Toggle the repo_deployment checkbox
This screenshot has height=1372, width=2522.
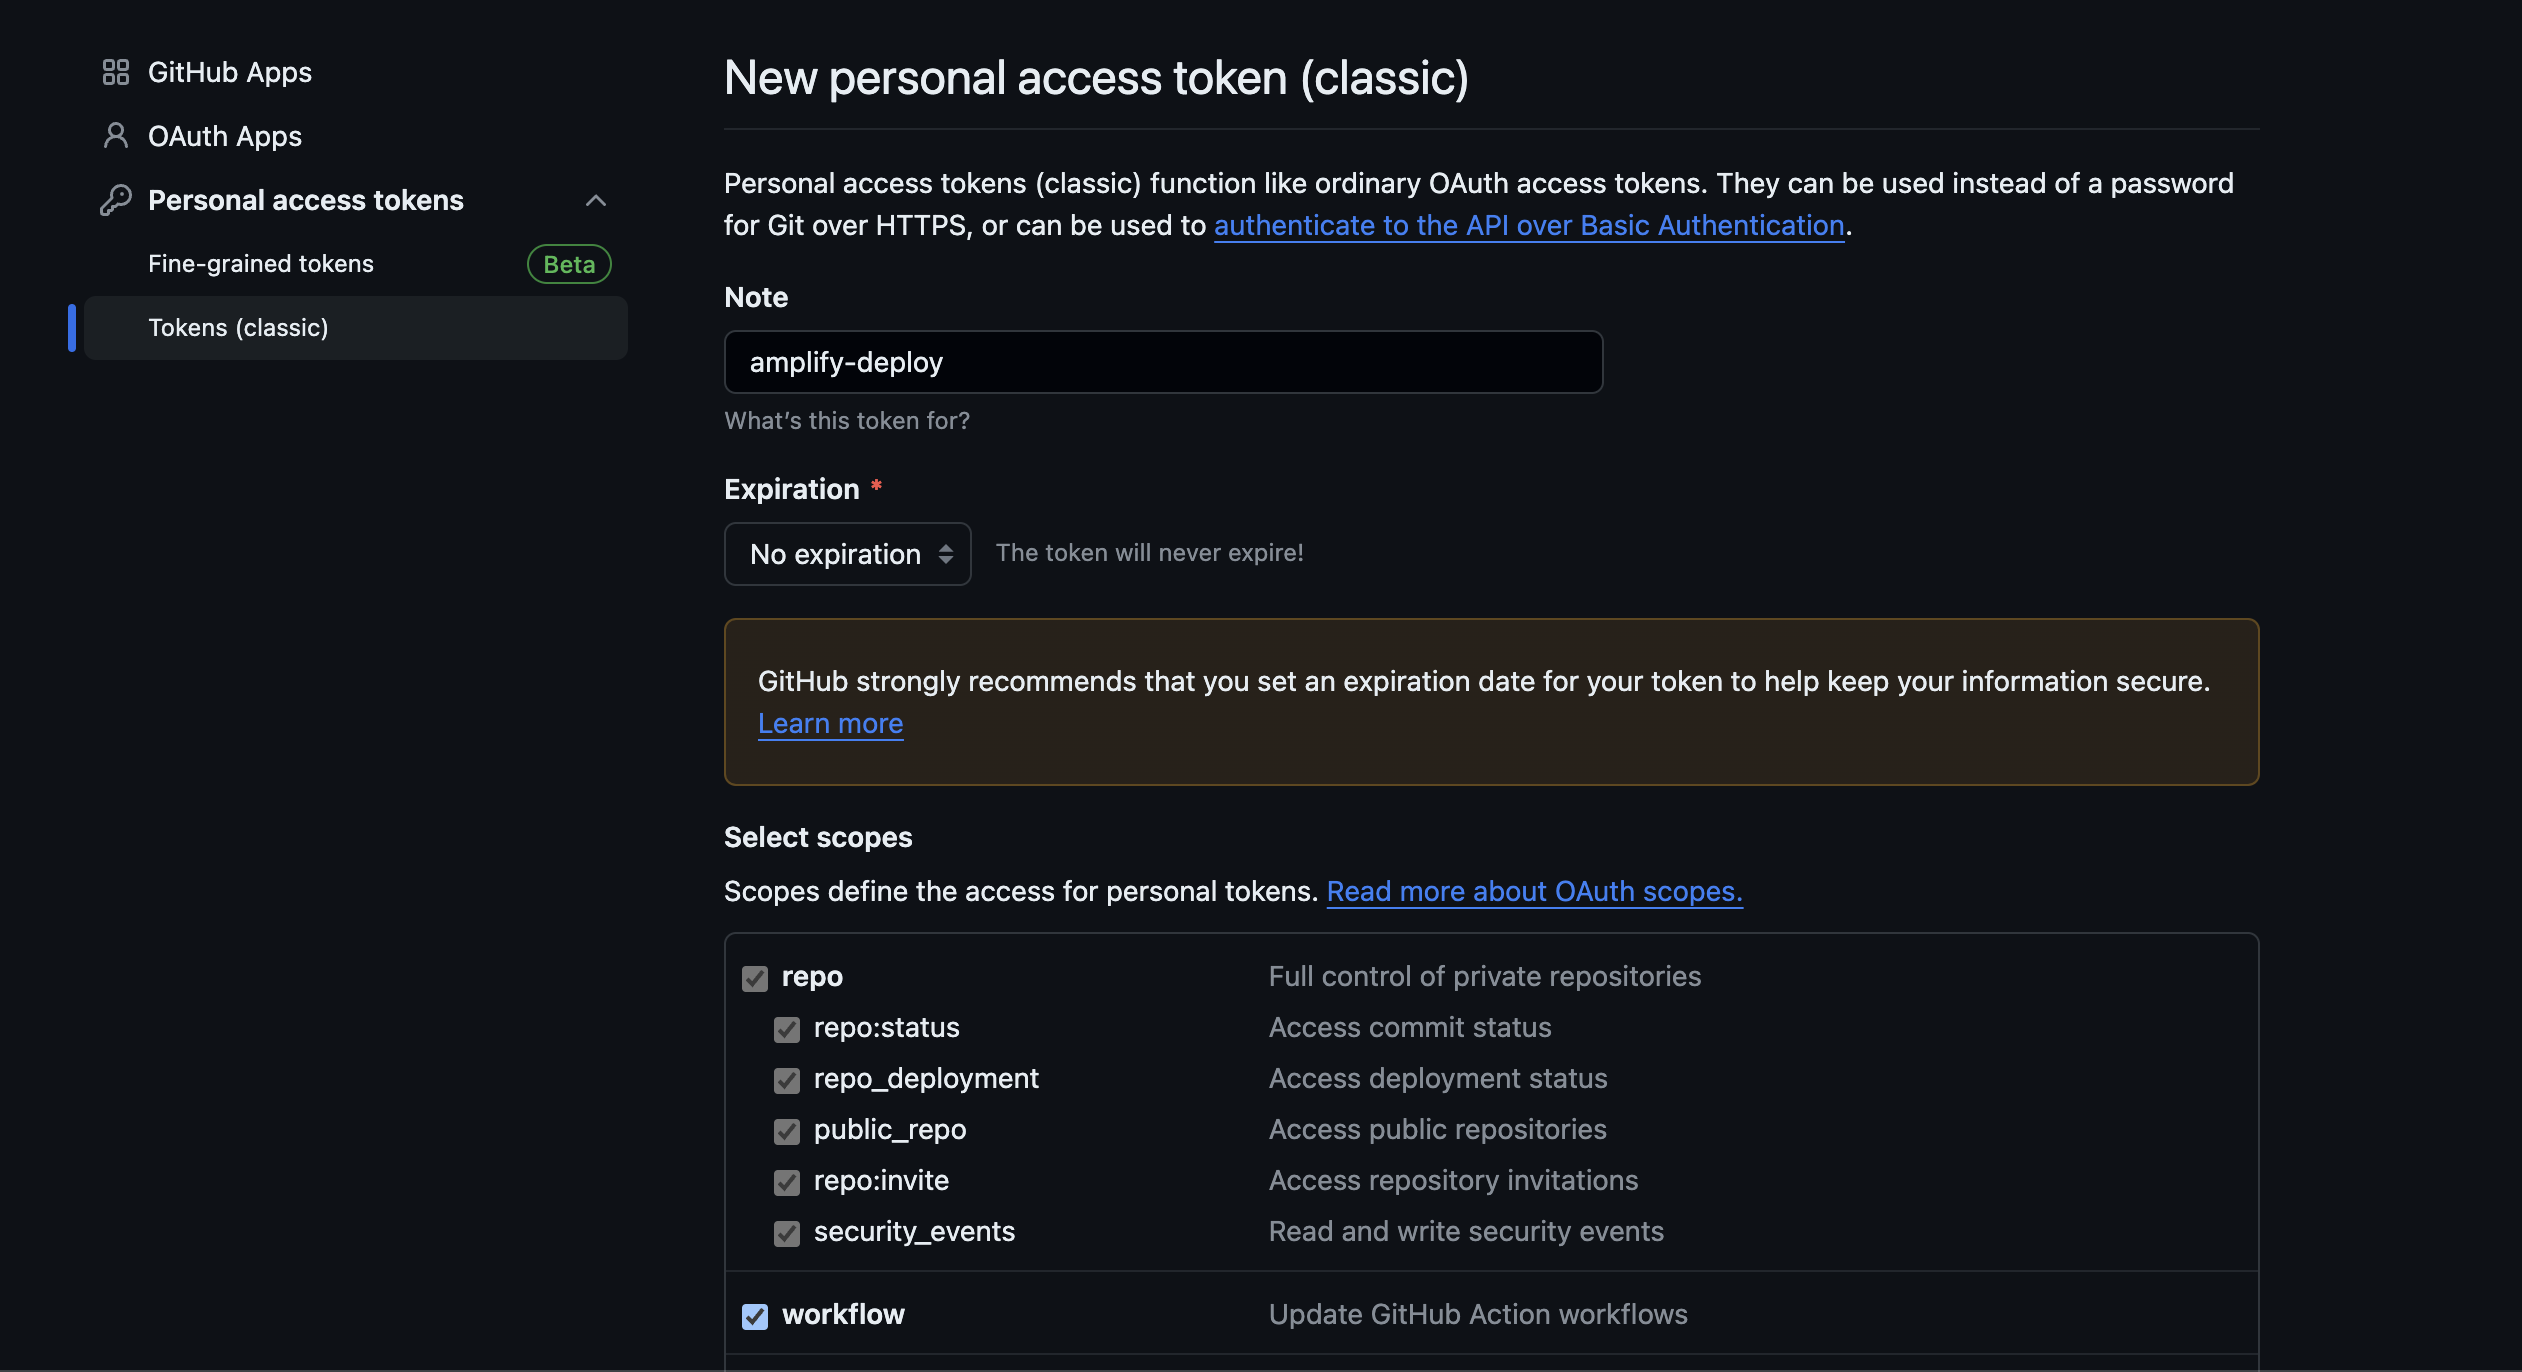pyautogui.click(x=787, y=1080)
